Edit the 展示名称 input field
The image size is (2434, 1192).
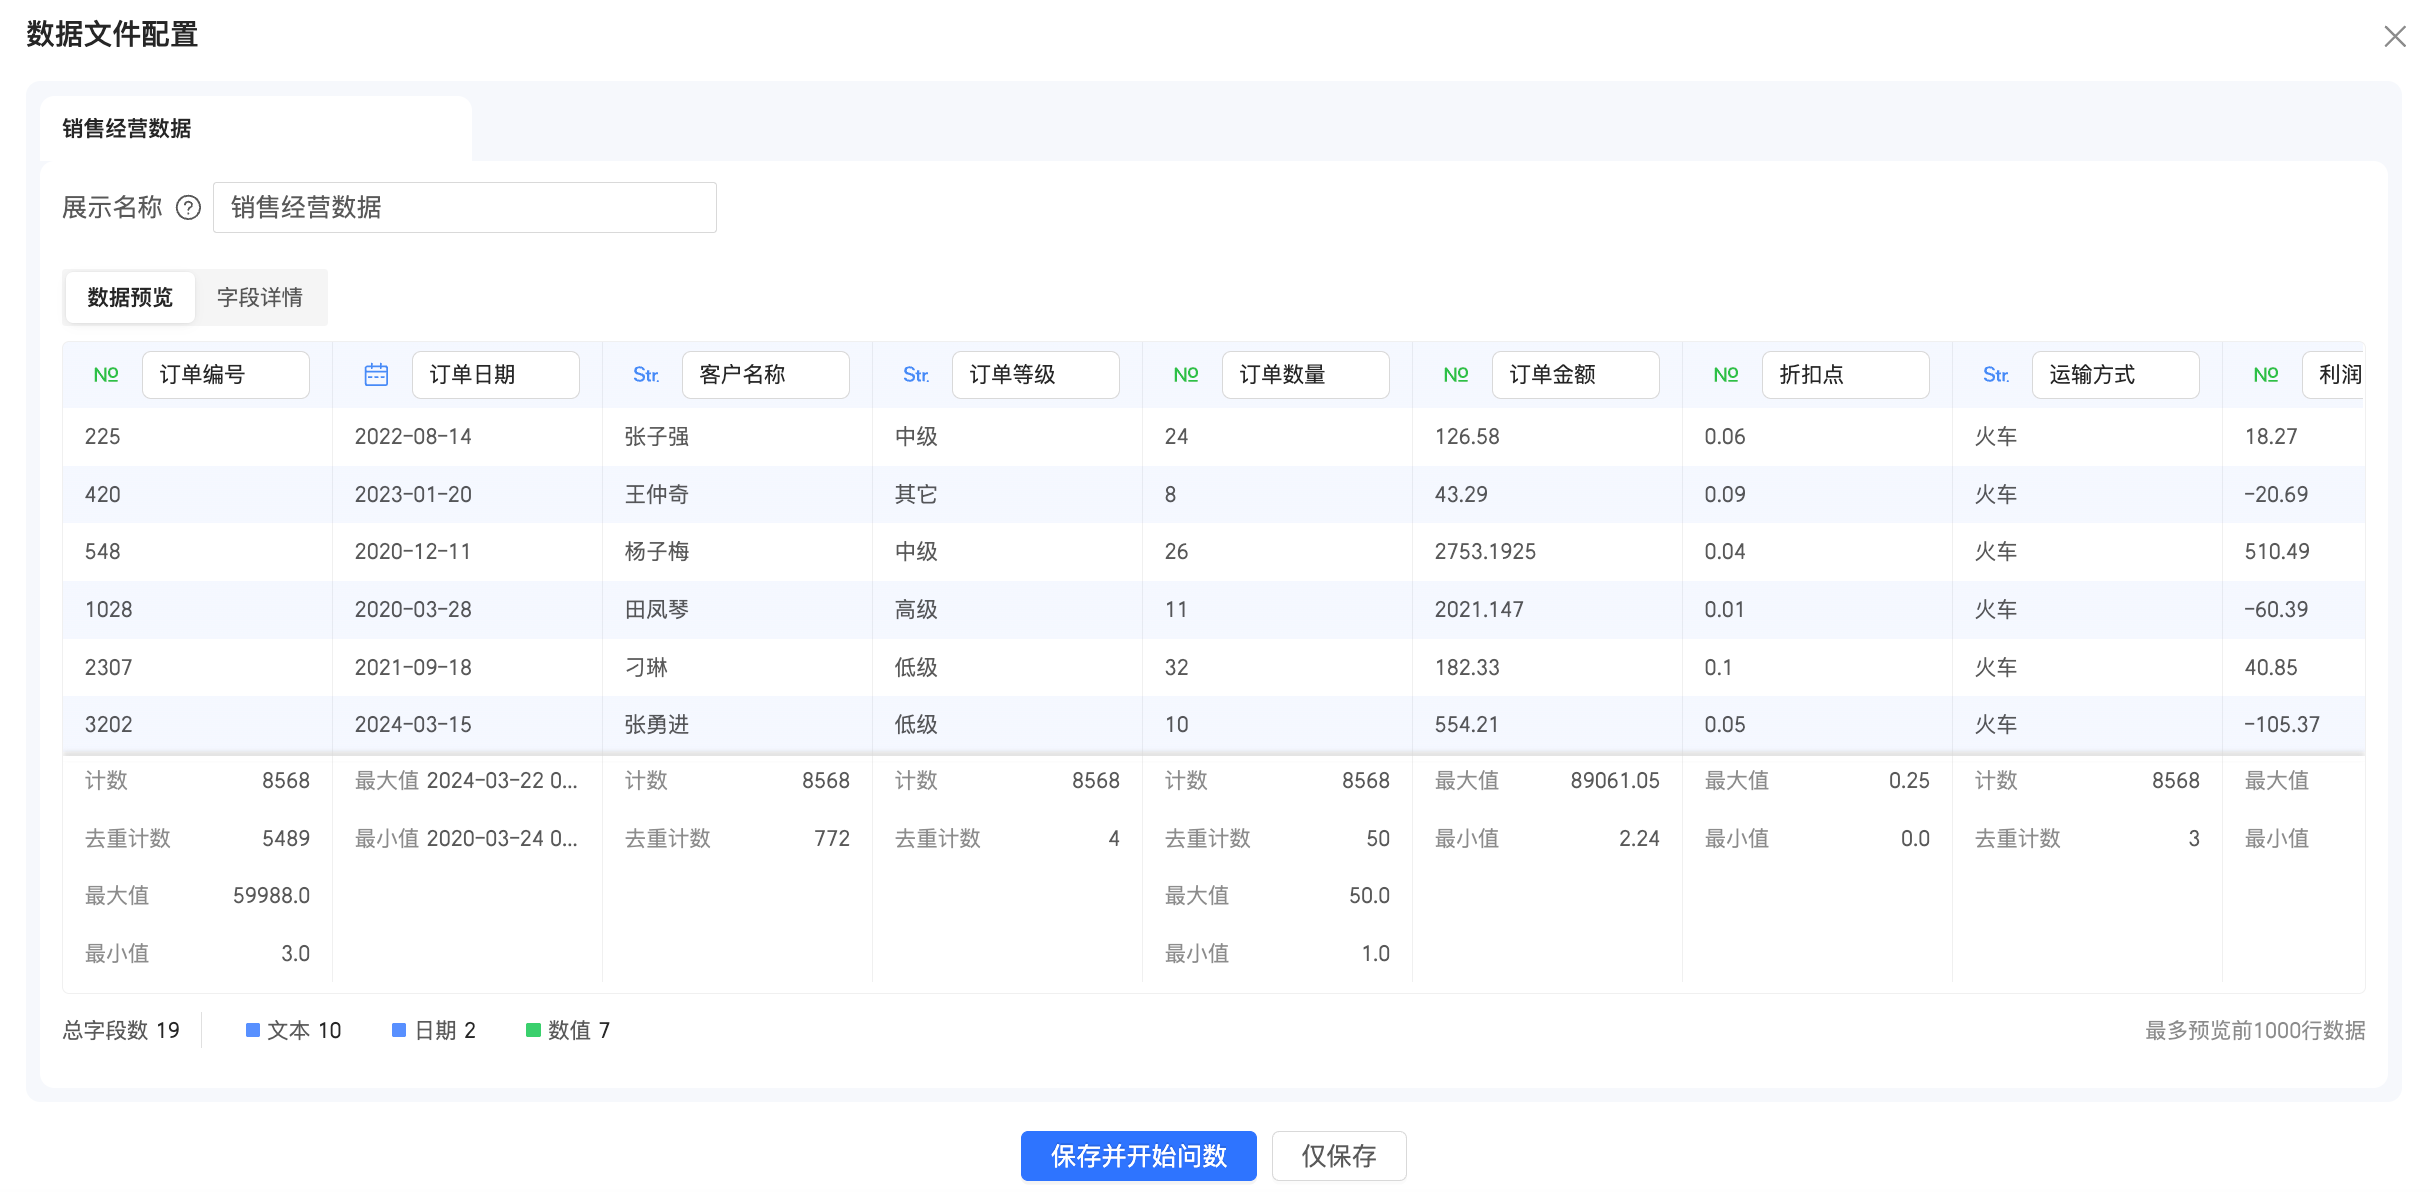tap(465, 207)
